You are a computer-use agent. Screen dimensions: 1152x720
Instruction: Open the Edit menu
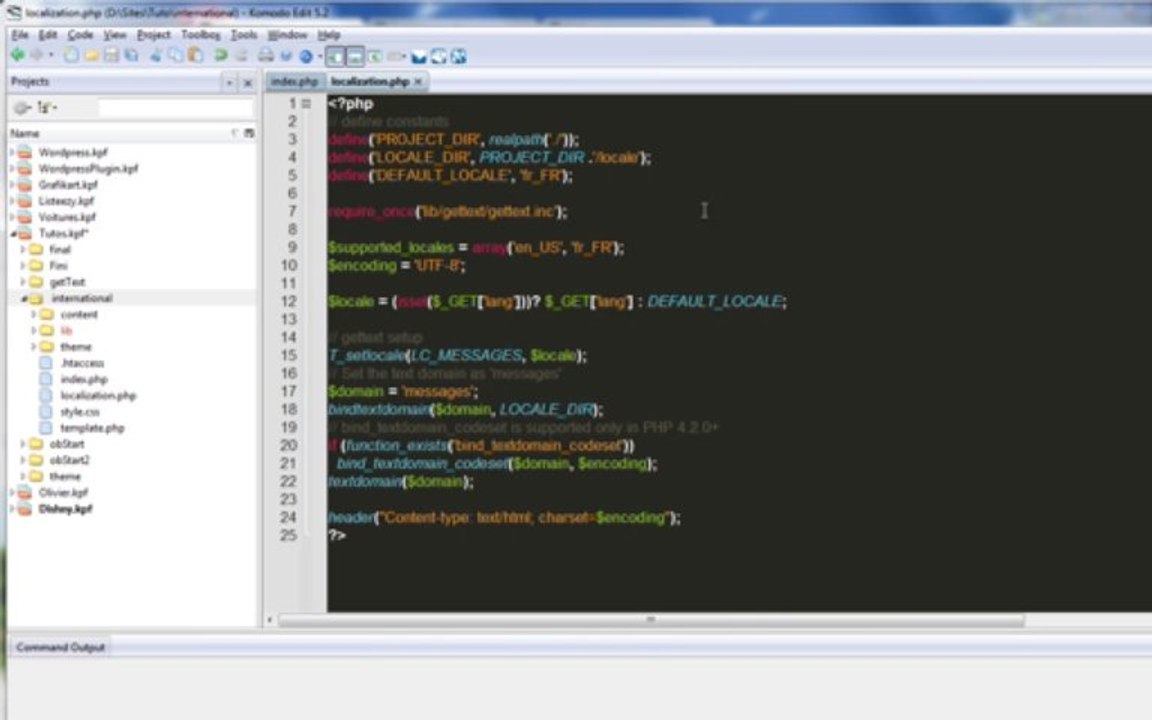tap(48, 35)
